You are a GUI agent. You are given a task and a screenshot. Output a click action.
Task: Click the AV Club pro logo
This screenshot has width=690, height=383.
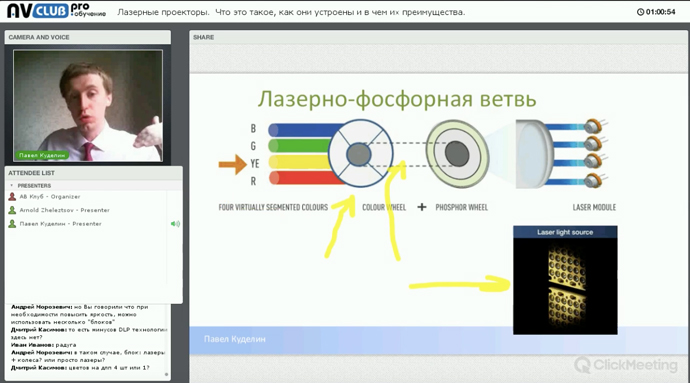(x=56, y=10)
